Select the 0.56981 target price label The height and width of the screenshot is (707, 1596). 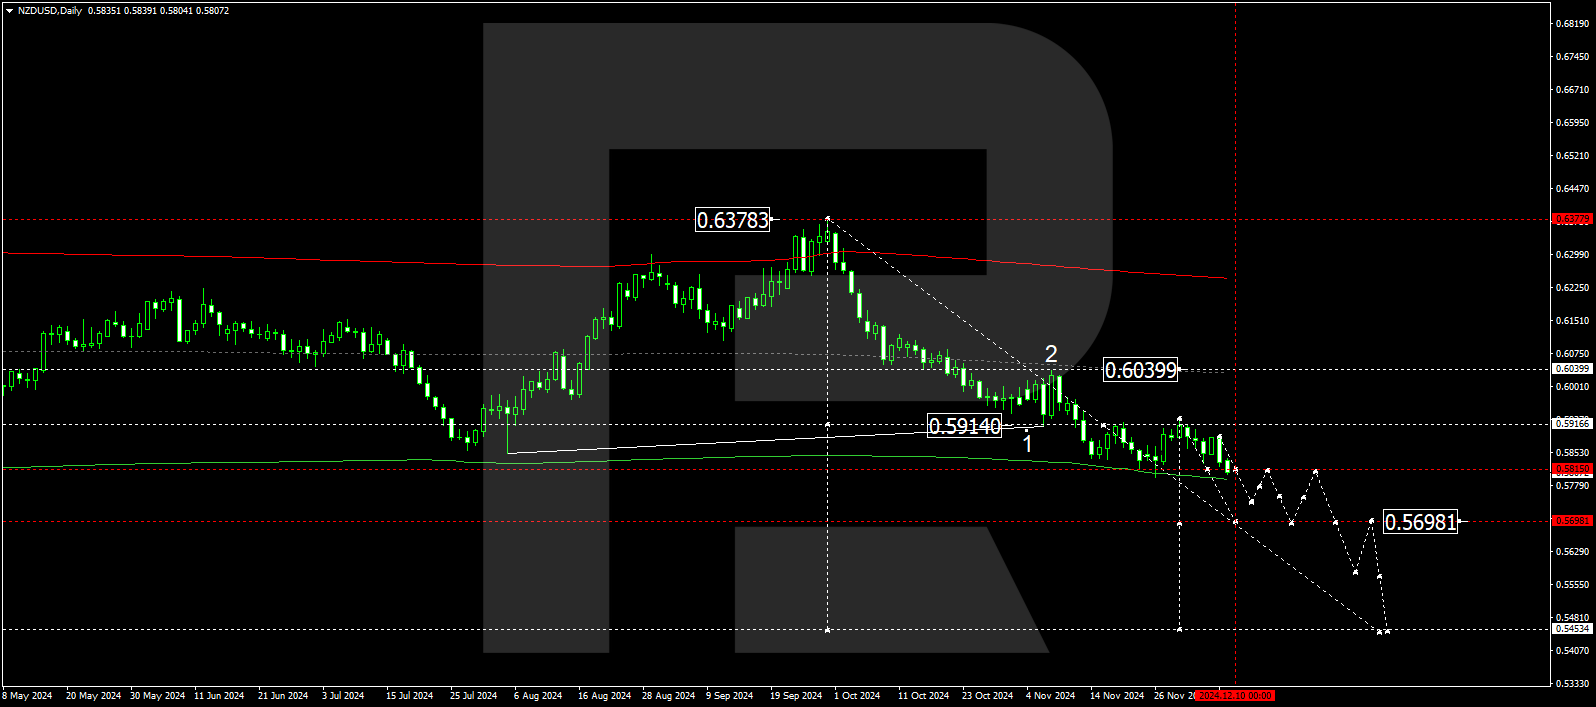pos(1420,522)
